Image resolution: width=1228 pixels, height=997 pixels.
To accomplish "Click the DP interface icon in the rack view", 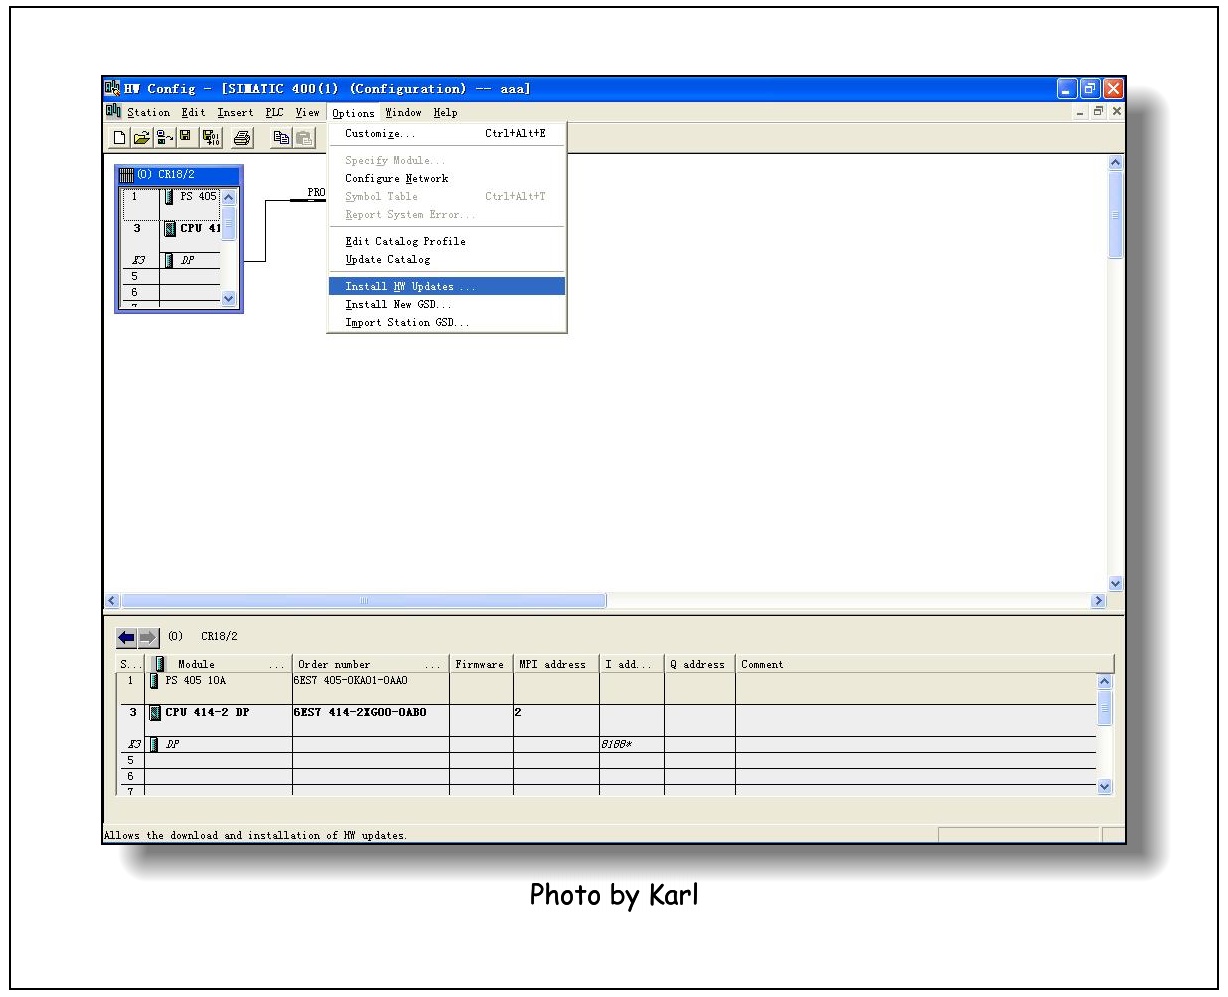I will 169,261.
